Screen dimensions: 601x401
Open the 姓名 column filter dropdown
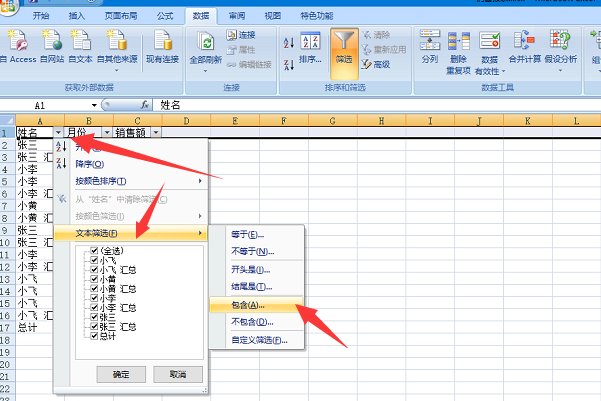pyautogui.click(x=58, y=133)
